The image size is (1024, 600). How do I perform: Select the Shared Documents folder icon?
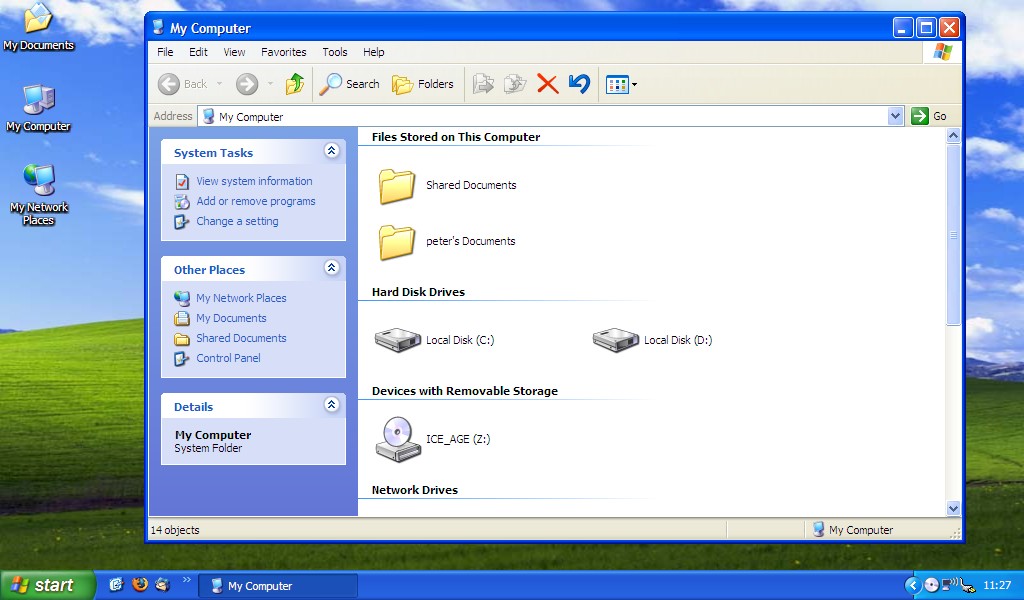coord(396,185)
